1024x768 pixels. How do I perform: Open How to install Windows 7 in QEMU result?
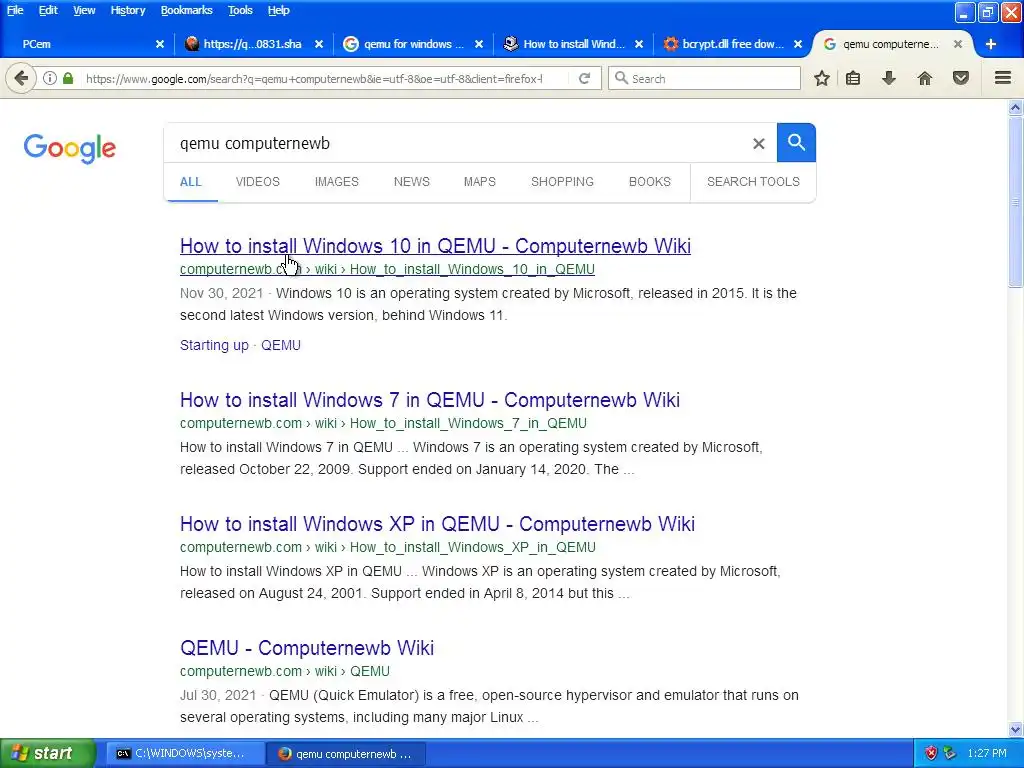430,400
